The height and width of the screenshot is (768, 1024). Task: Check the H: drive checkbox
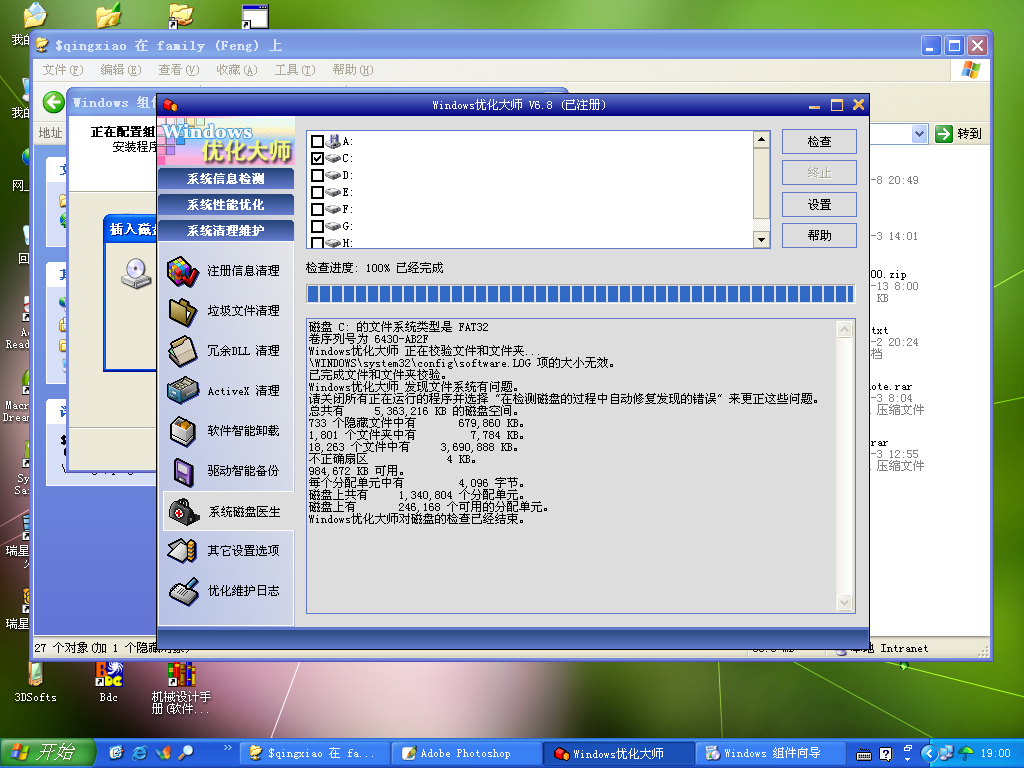click(317, 242)
